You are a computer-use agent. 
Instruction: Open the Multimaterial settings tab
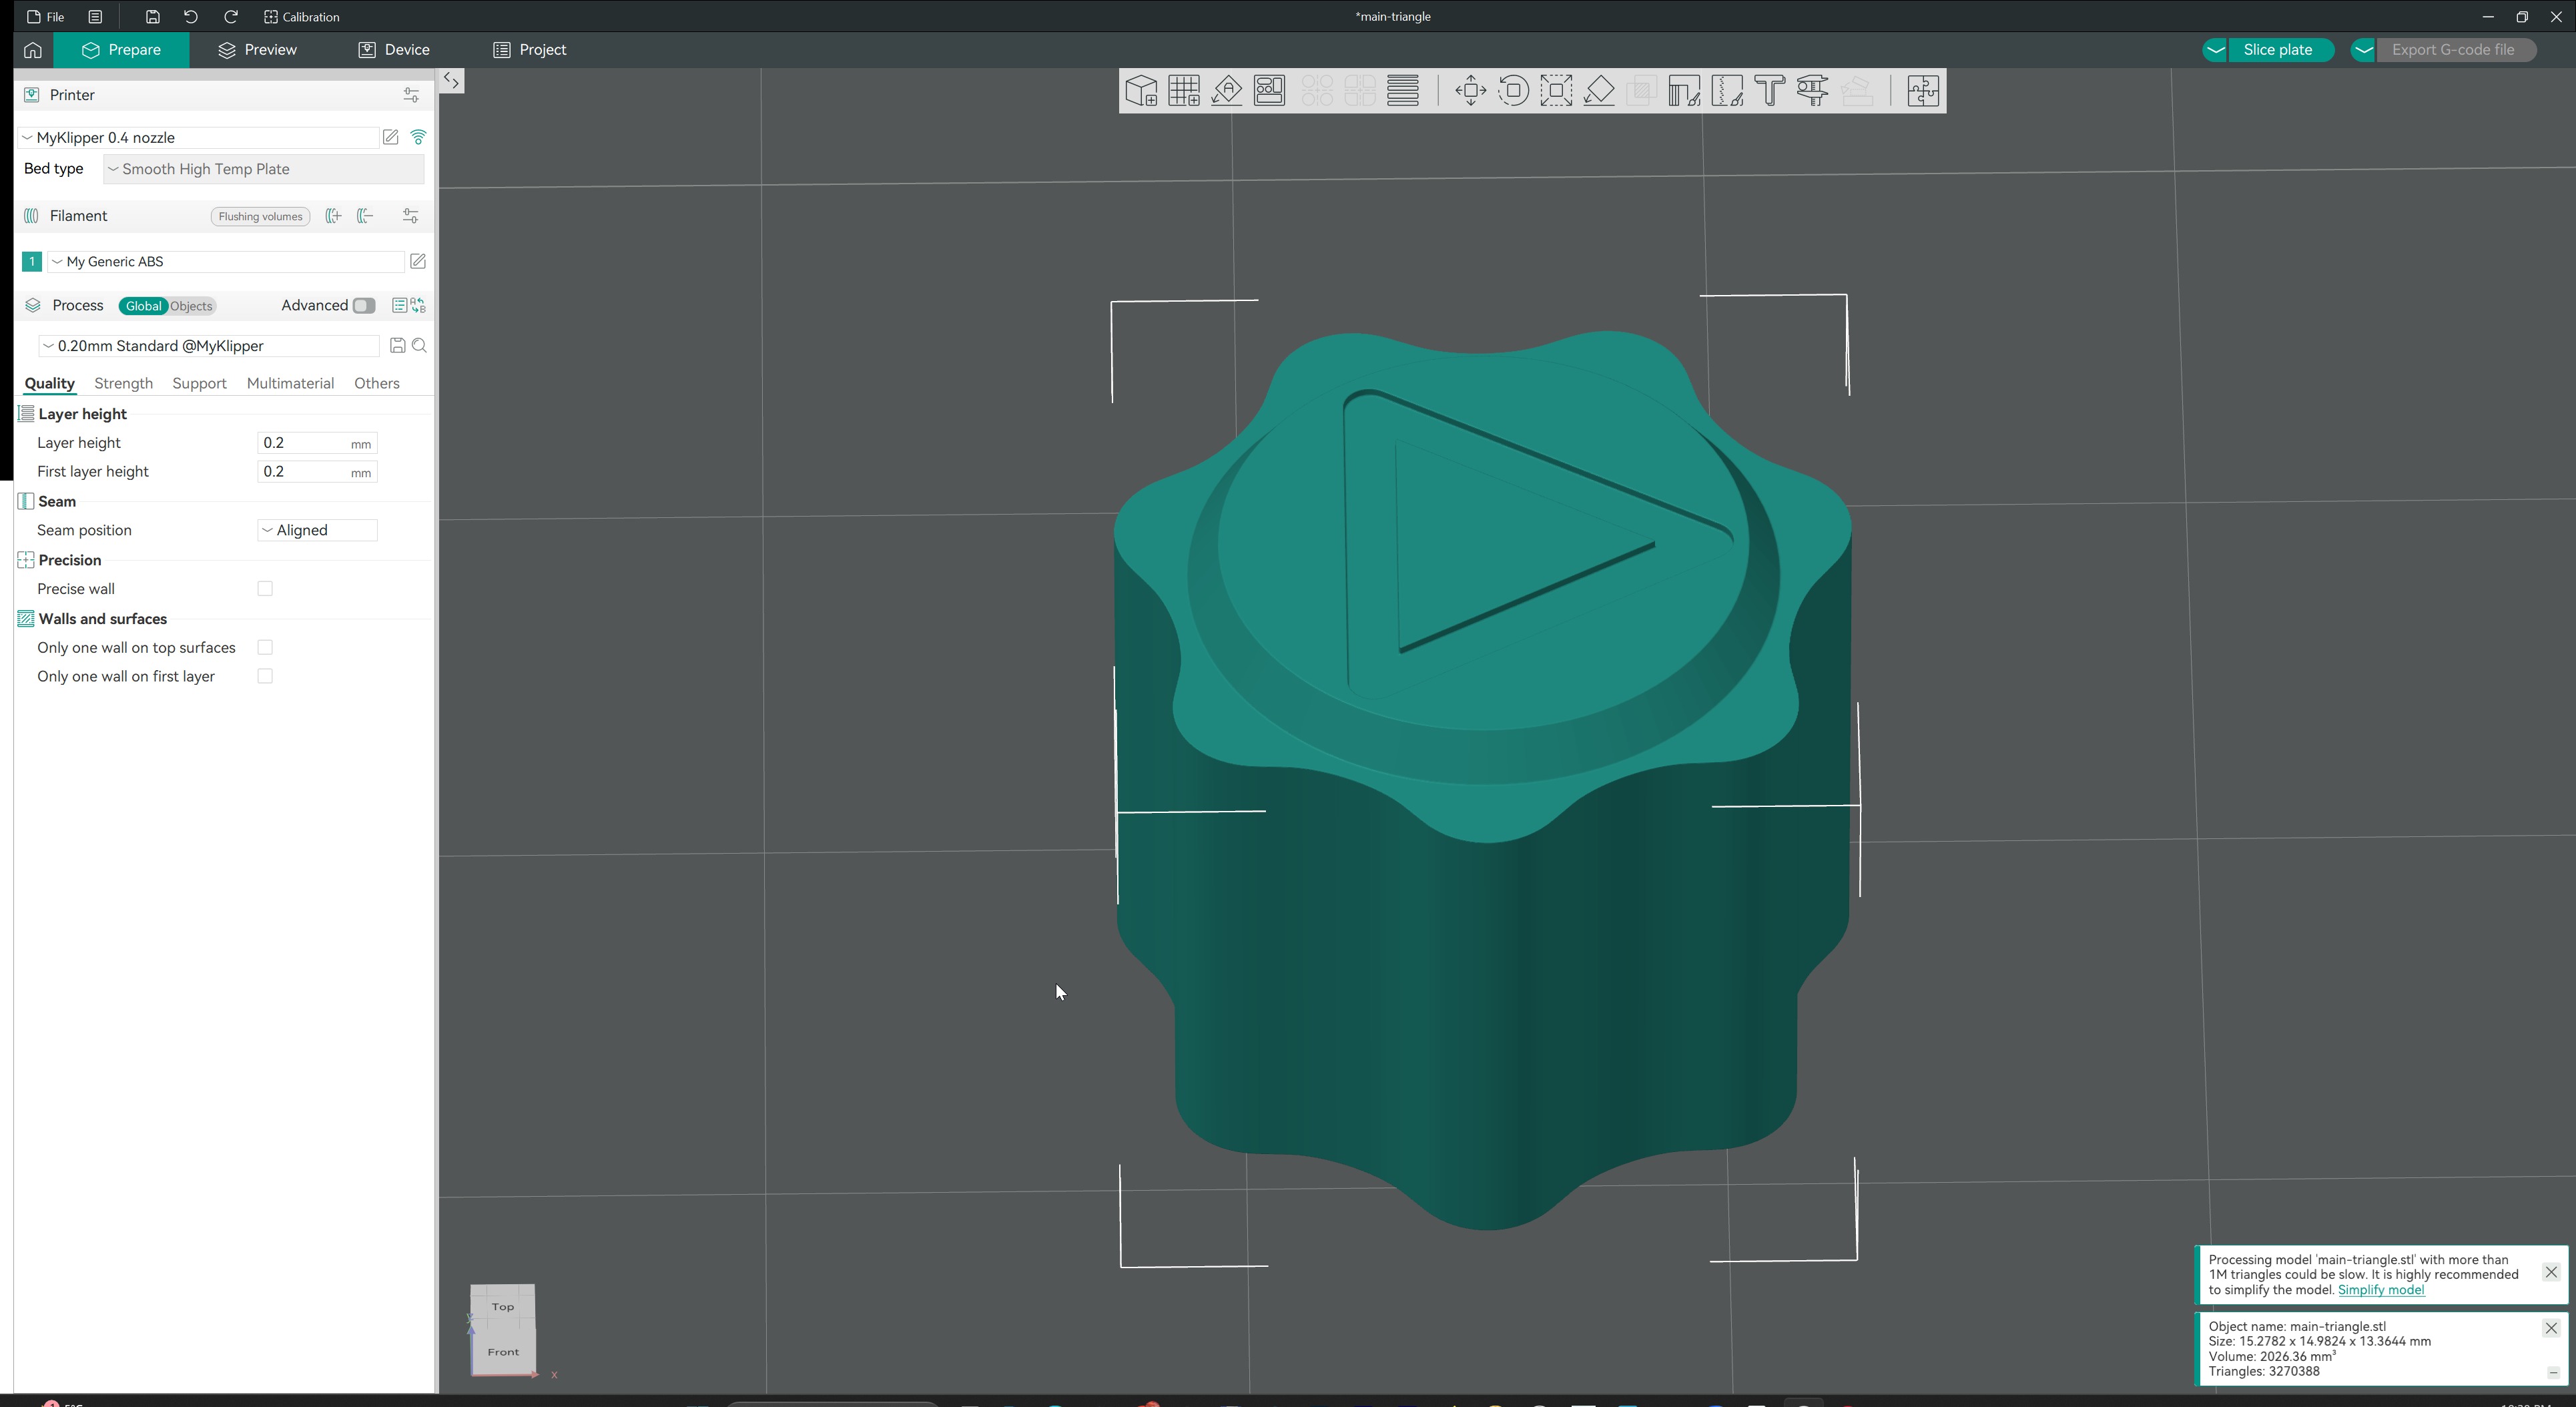pyautogui.click(x=290, y=383)
